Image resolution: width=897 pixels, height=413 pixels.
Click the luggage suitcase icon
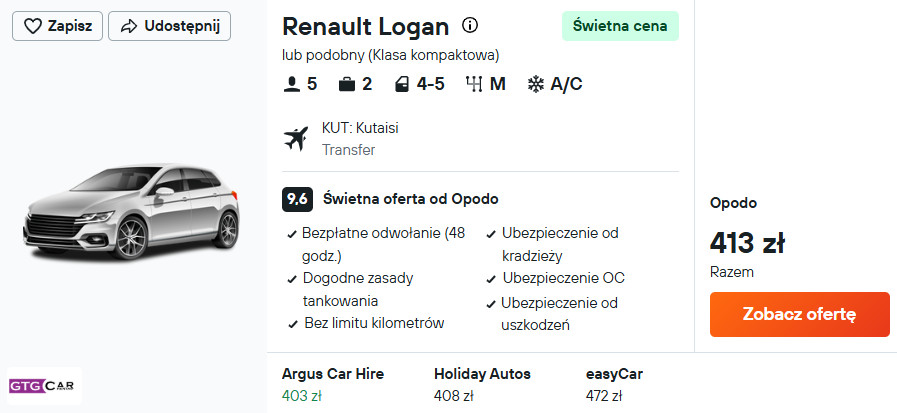click(347, 84)
